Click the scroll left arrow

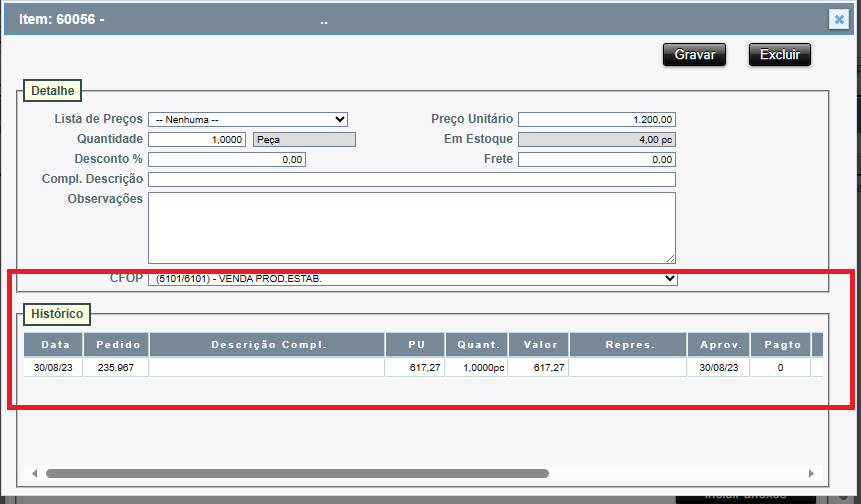pos(33,473)
